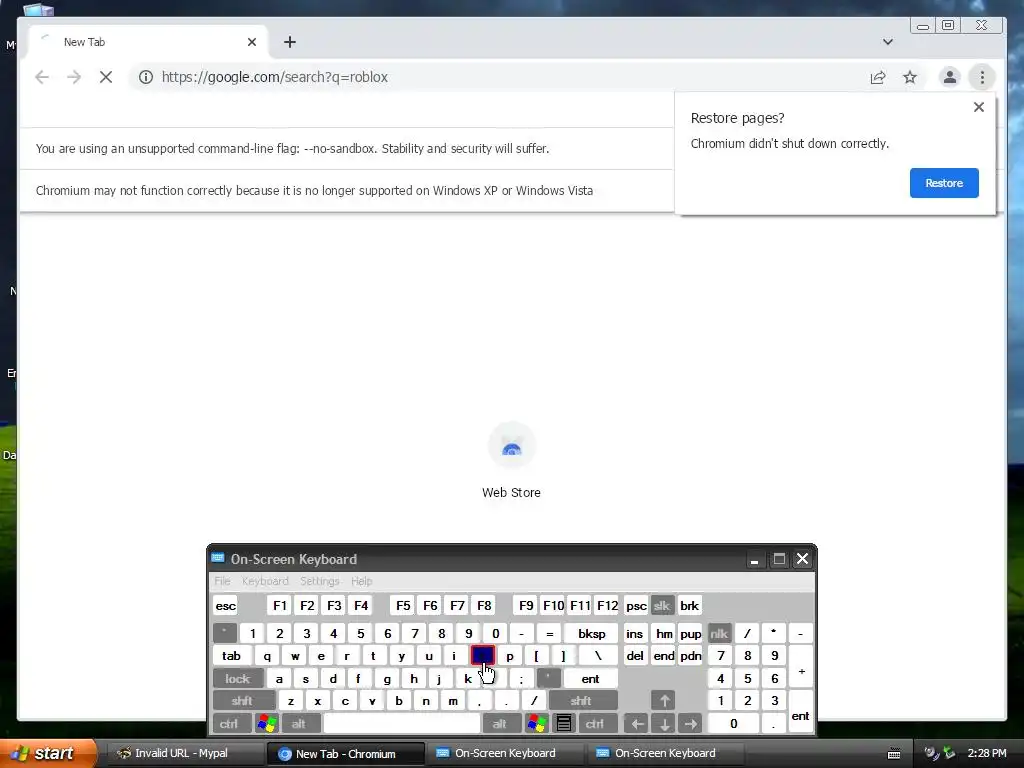This screenshot has width=1024, height=768.
Task: Open Chromium three-dot menu
Action: [982, 77]
